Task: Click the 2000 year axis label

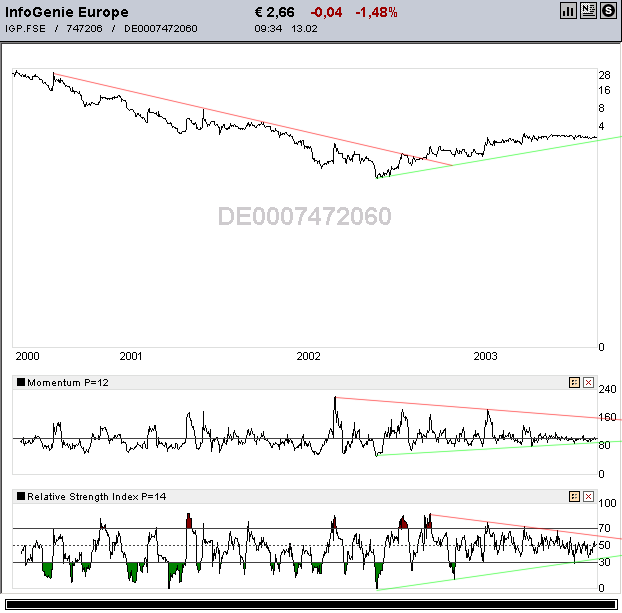Action: pos(27,356)
